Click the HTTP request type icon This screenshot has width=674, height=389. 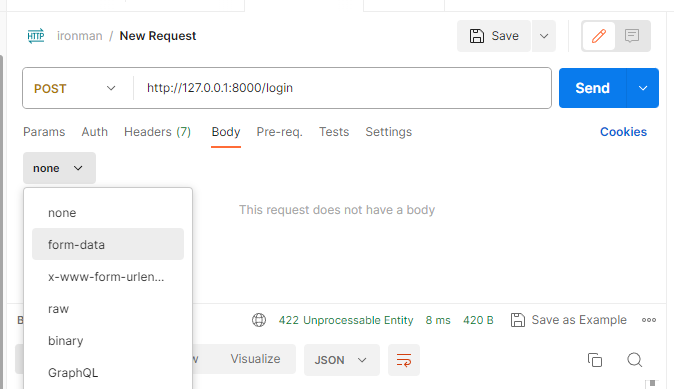36,36
